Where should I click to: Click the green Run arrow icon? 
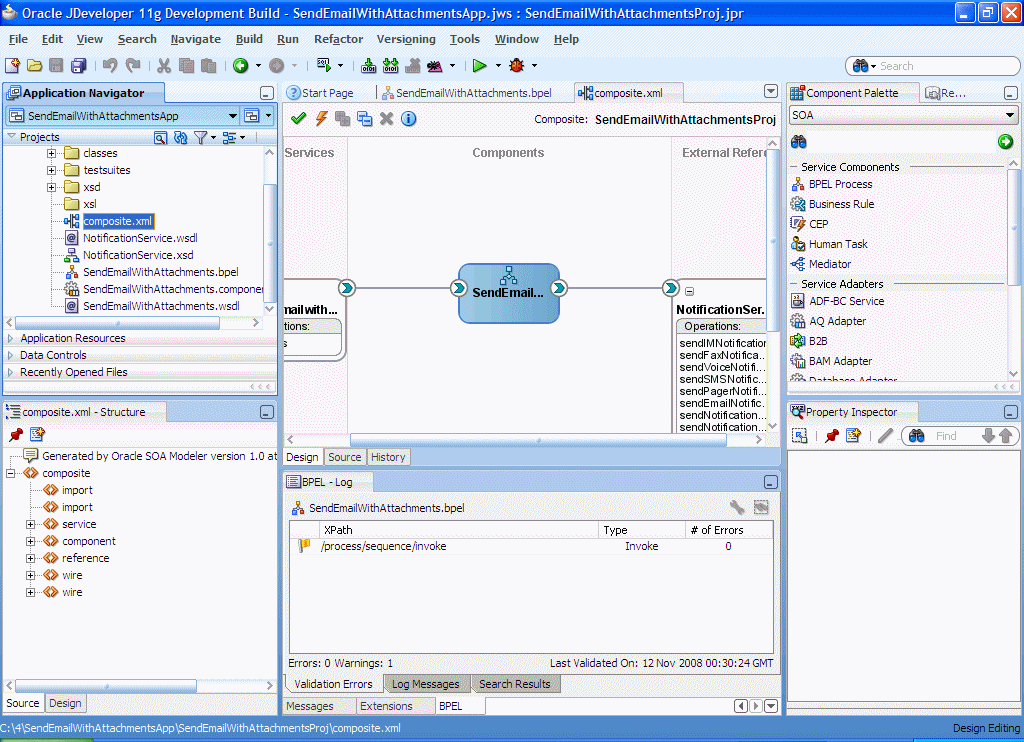(479, 65)
